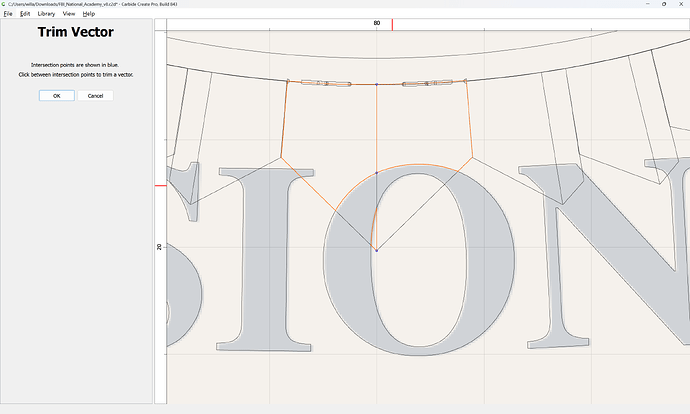This screenshot has height=414, width=690.
Task: Select the blue intersection point at the bottom of the V
Action: (376, 250)
